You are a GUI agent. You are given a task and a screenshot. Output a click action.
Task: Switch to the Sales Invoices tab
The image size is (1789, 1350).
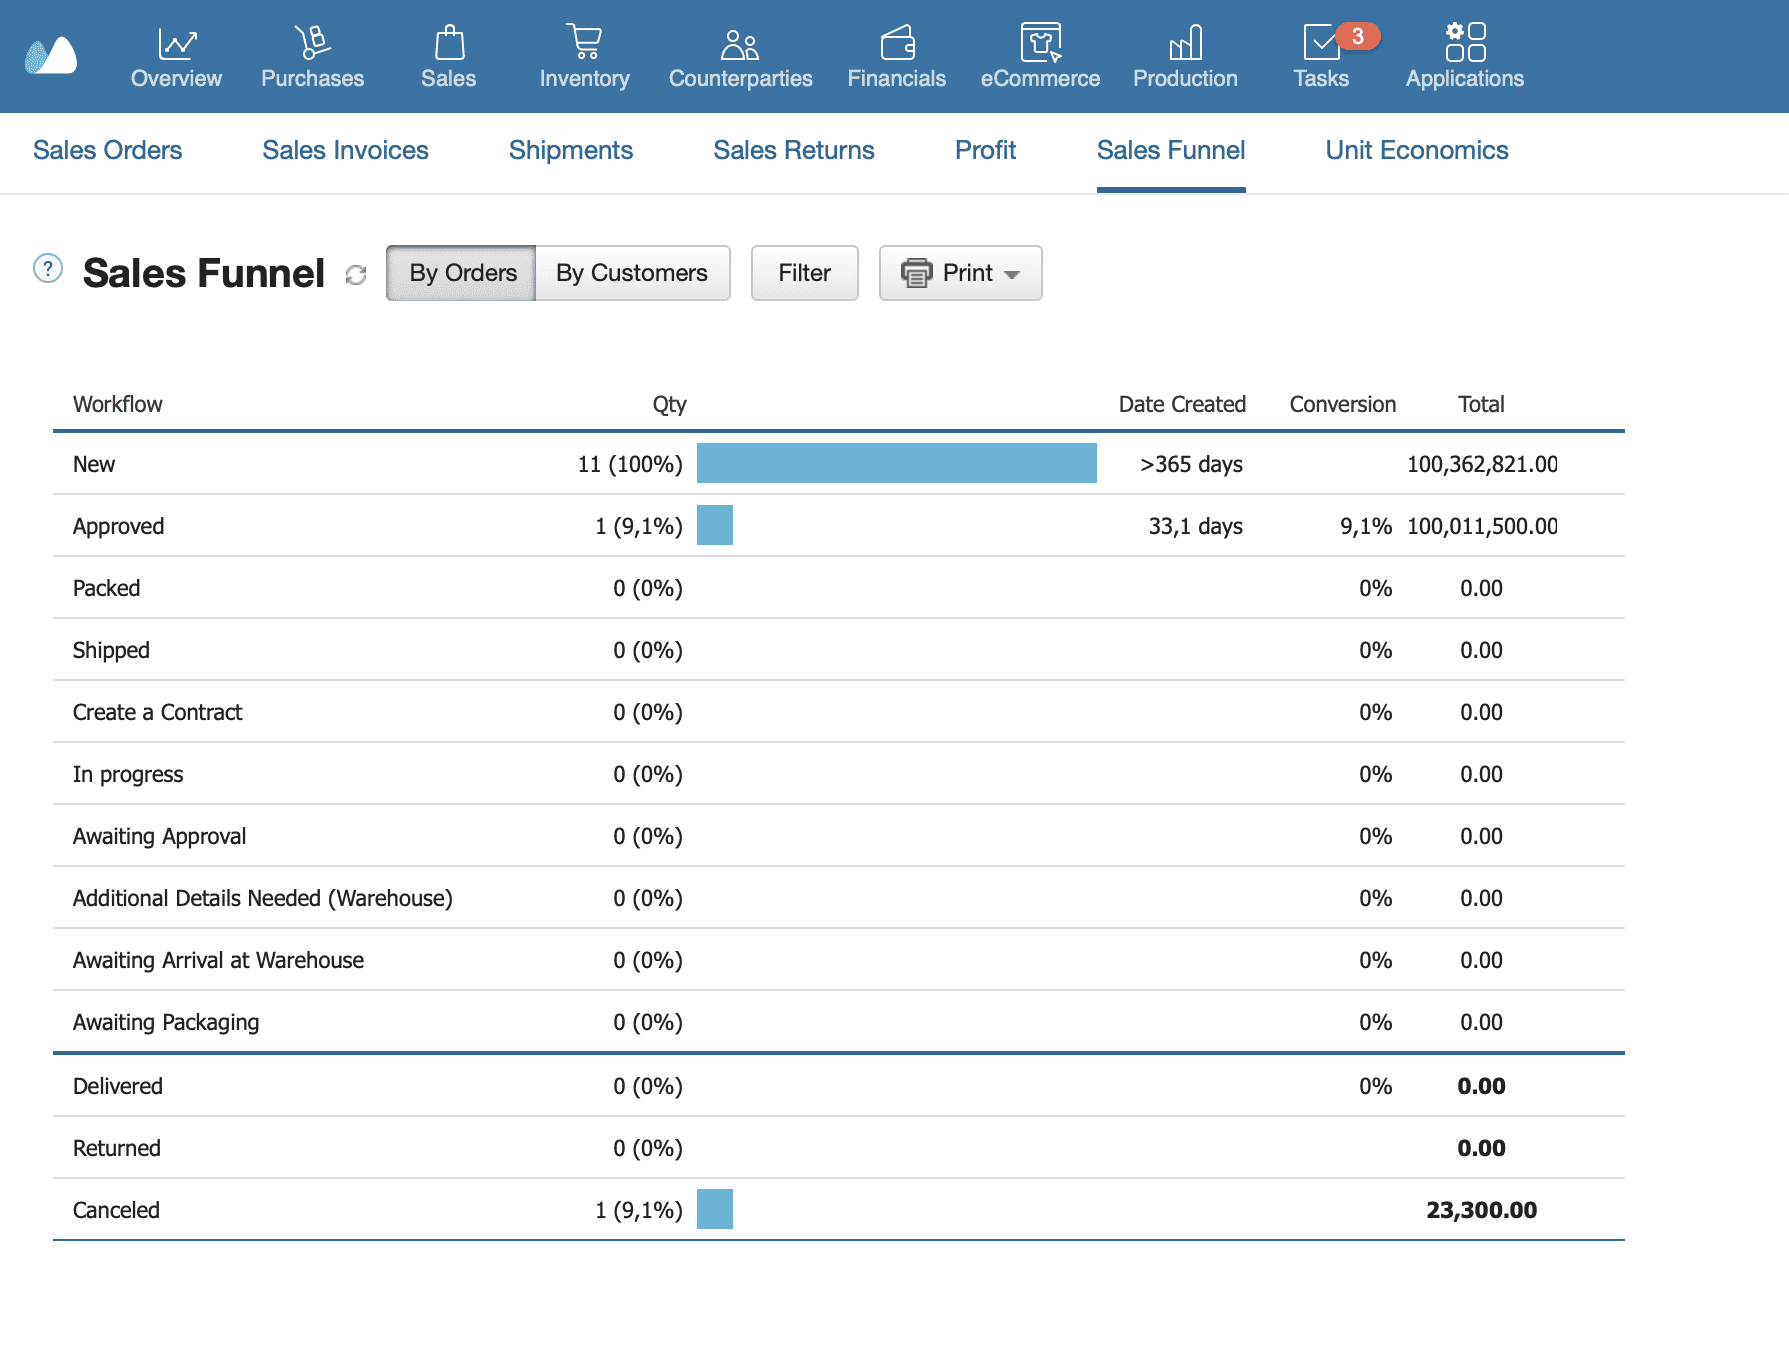pos(345,150)
